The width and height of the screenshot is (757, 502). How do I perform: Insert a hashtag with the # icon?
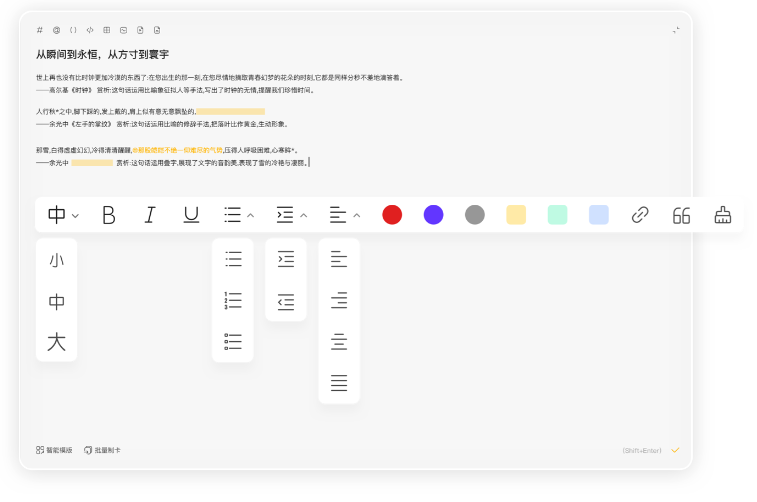[40, 30]
